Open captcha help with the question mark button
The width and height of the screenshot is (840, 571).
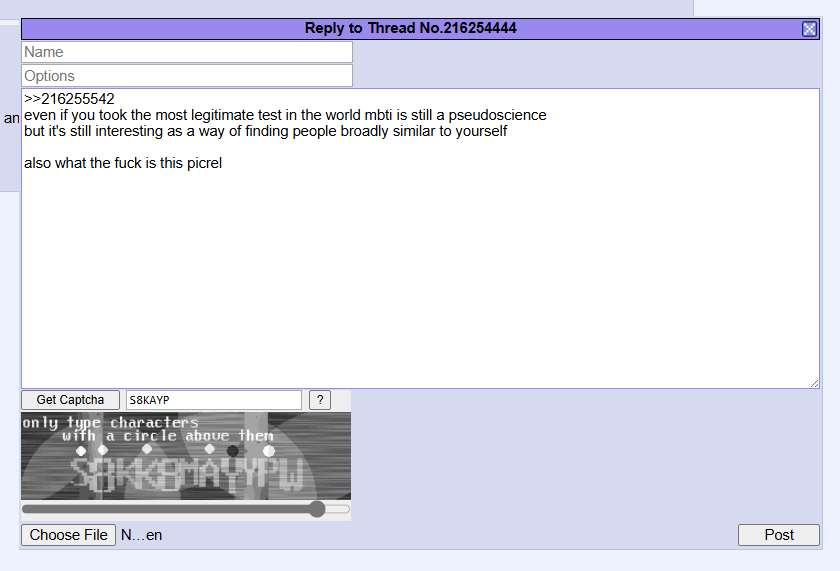tap(320, 400)
